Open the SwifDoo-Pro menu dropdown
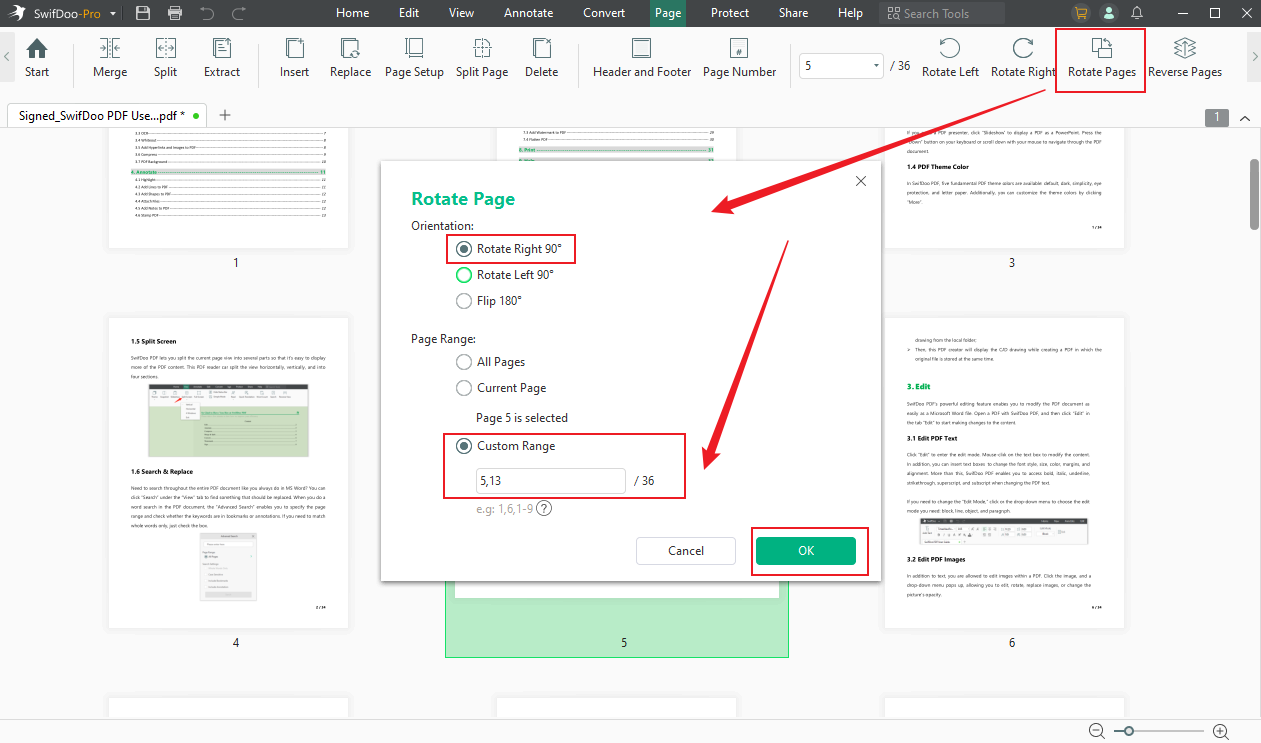The image size is (1261, 743). (x=113, y=13)
